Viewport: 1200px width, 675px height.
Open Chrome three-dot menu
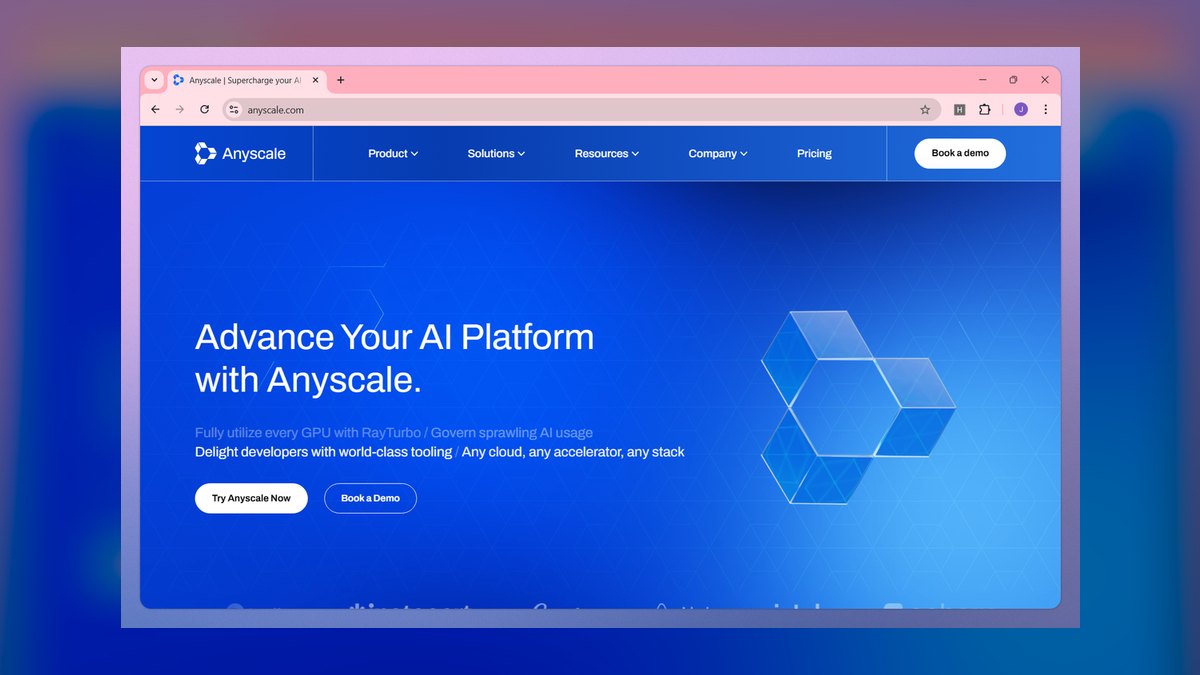point(1046,110)
